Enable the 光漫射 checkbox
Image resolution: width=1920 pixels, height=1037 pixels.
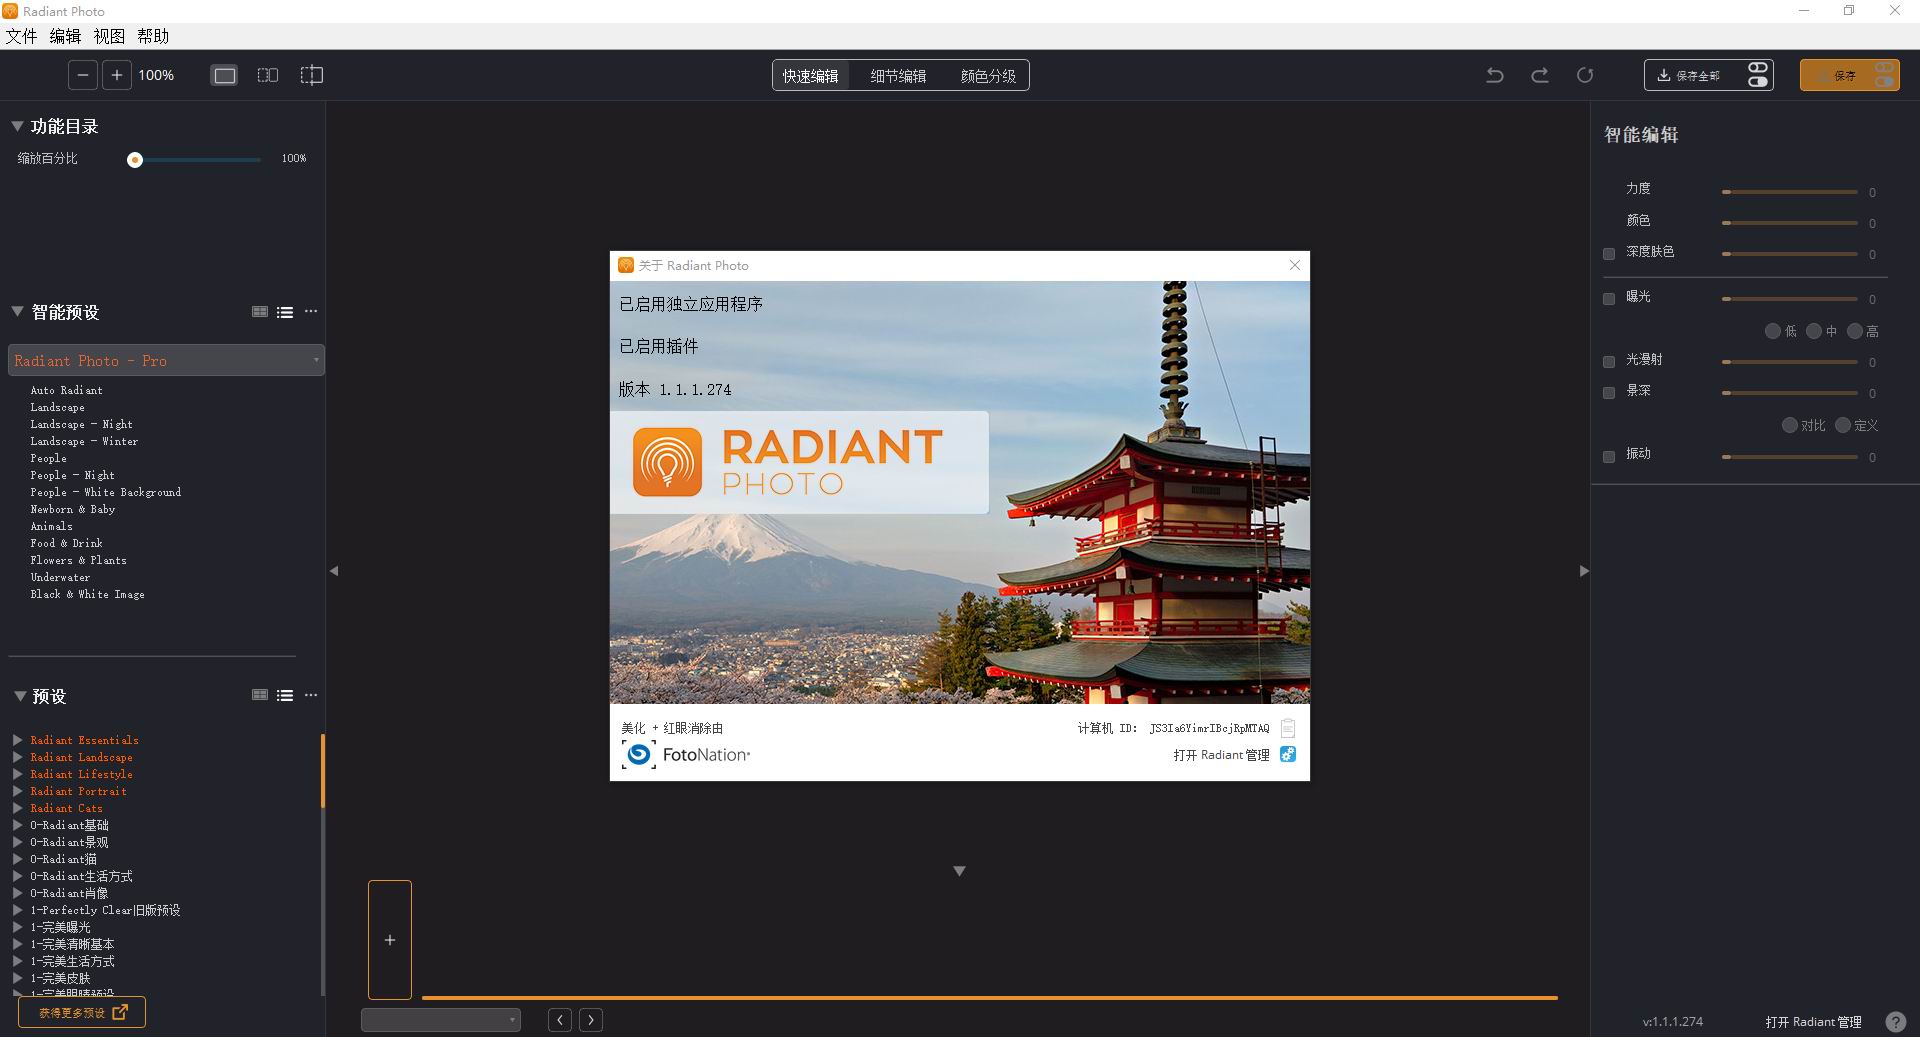tap(1609, 362)
